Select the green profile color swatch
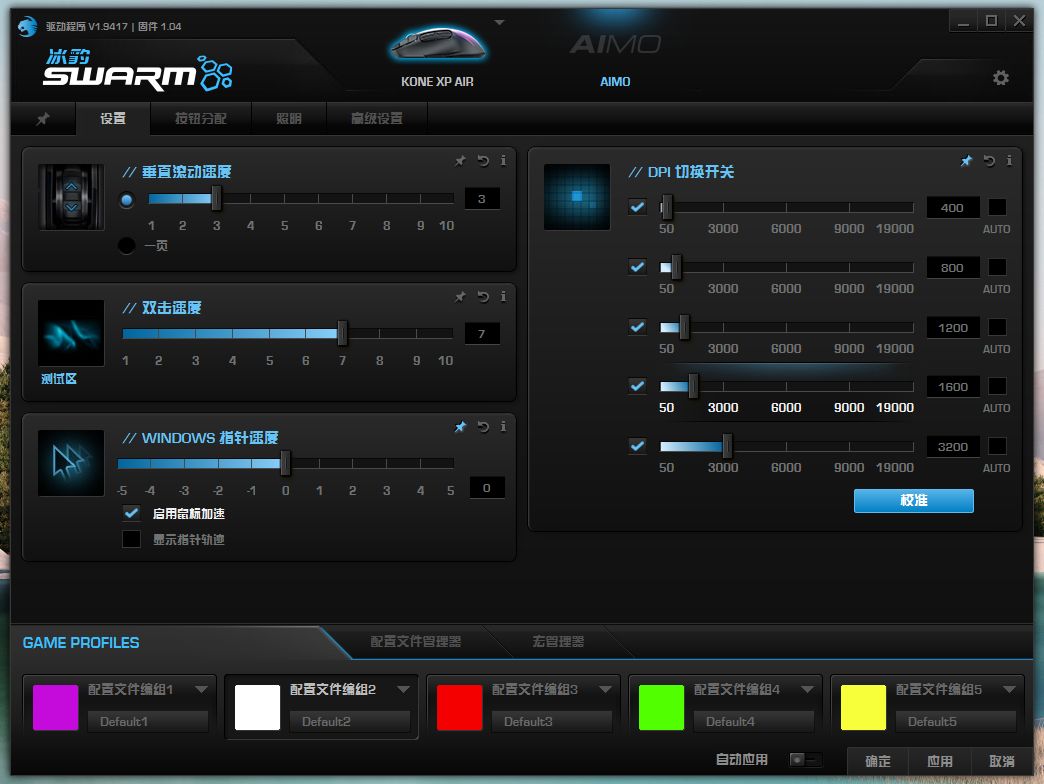This screenshot has width=1044, height=784. [x=661, y=707]
